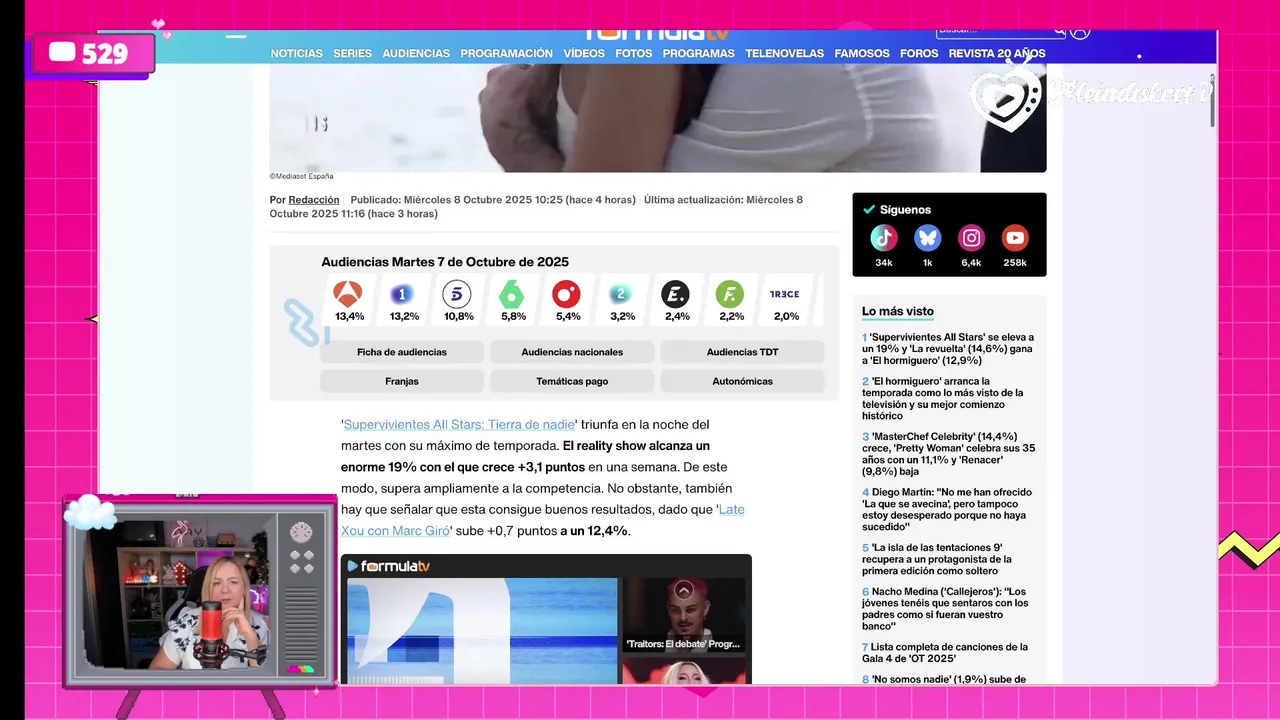Play the main FormulaTV video
The width and height of the screenshot is (1280, 720).
point(482,631)
